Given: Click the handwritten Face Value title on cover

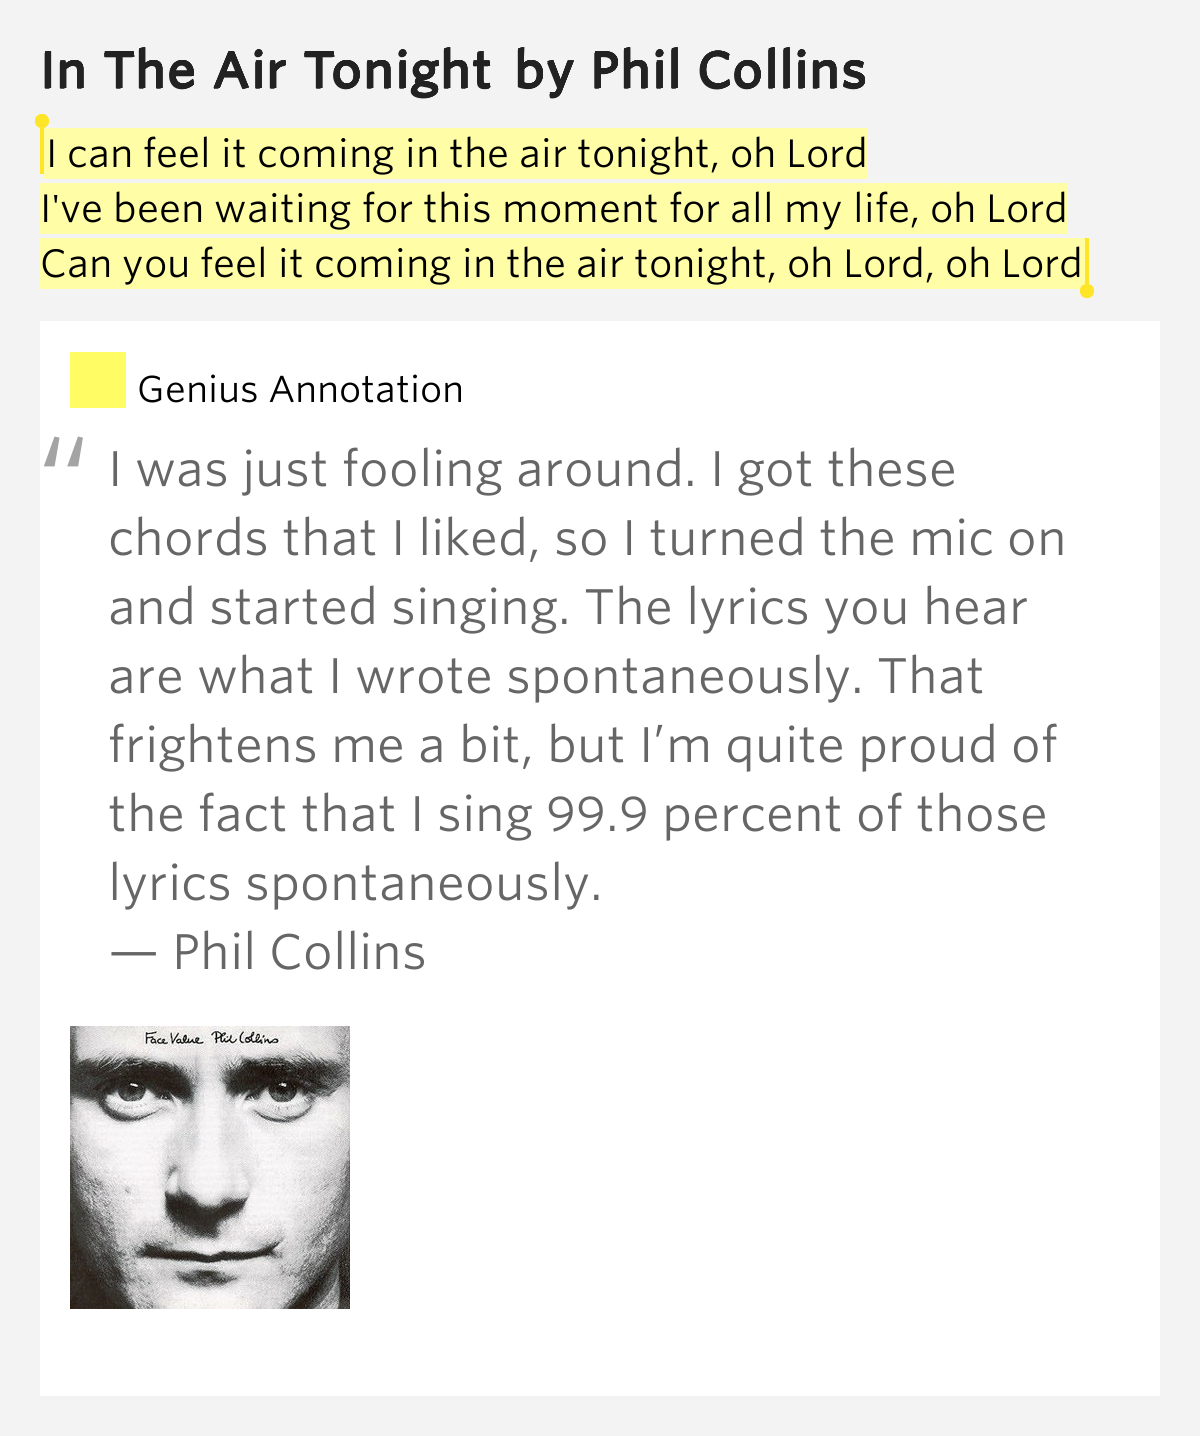Looking at the screenshot, I should click(172, 1039).
